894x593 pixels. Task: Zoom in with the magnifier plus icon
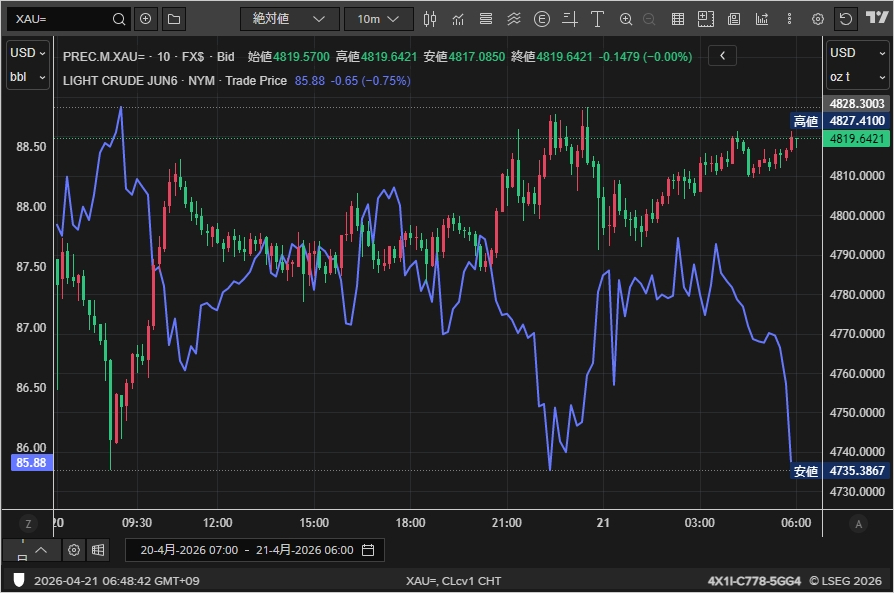(626, 19)
